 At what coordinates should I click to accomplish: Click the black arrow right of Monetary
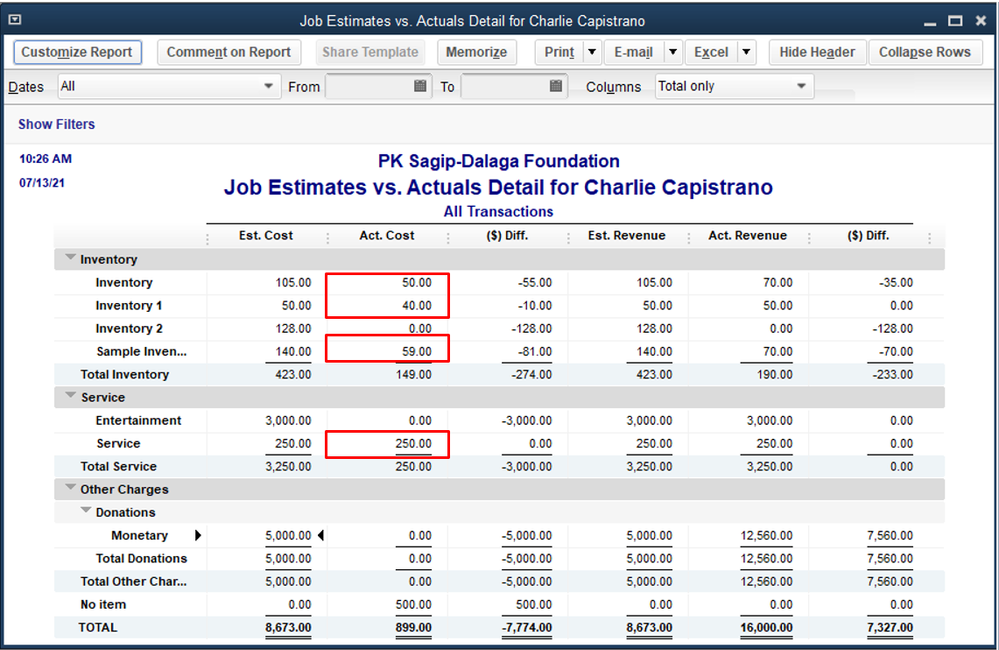tap(198, 535)
